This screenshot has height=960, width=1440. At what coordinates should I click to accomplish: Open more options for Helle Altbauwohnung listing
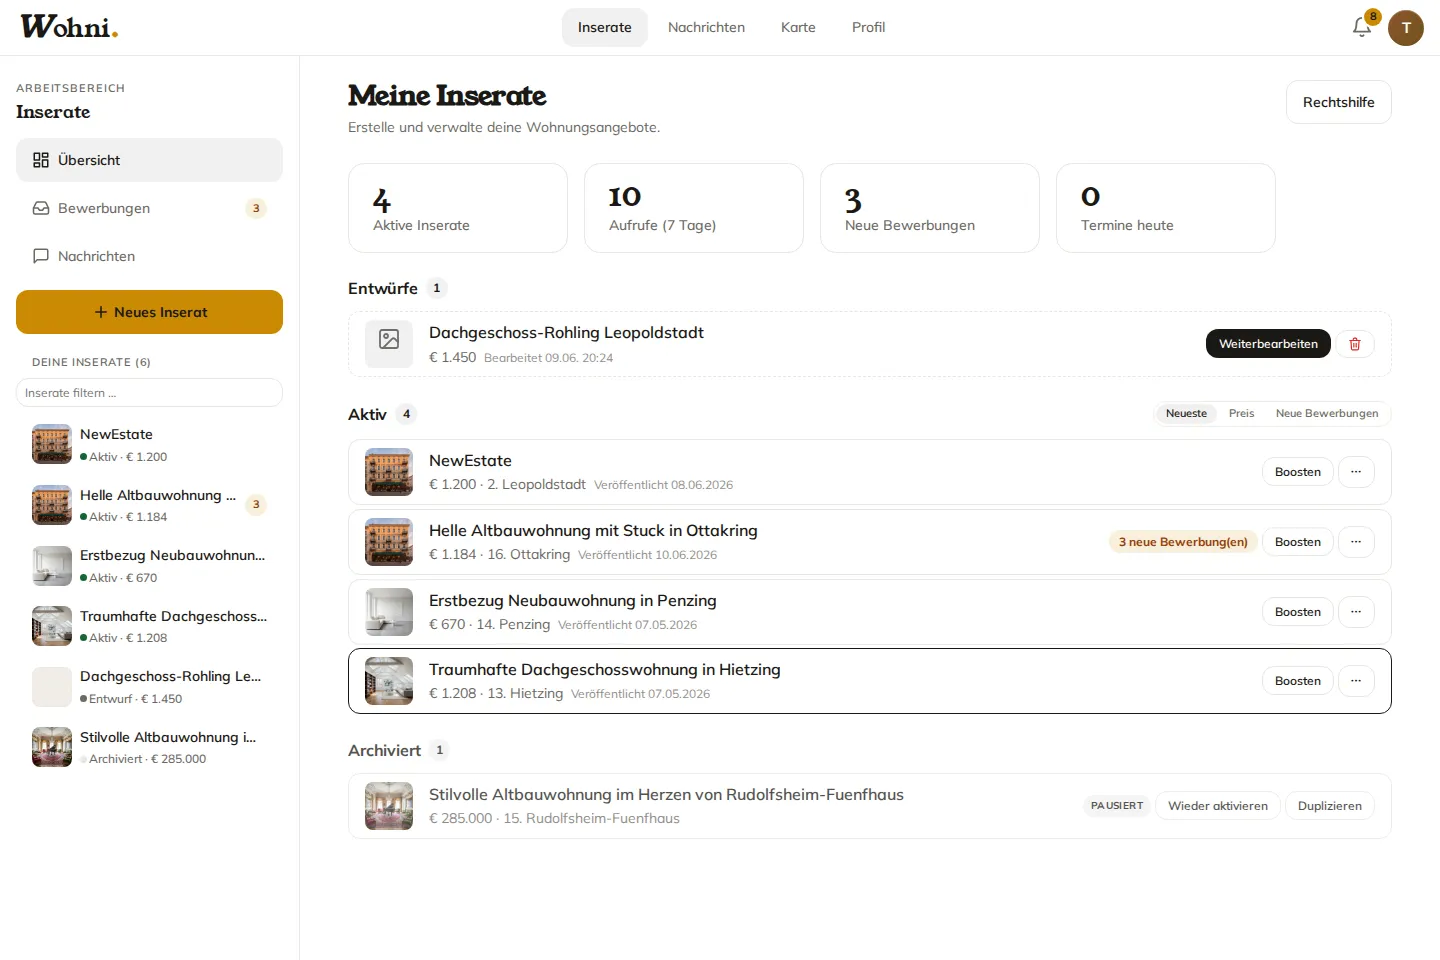[x=1356, y=542]
